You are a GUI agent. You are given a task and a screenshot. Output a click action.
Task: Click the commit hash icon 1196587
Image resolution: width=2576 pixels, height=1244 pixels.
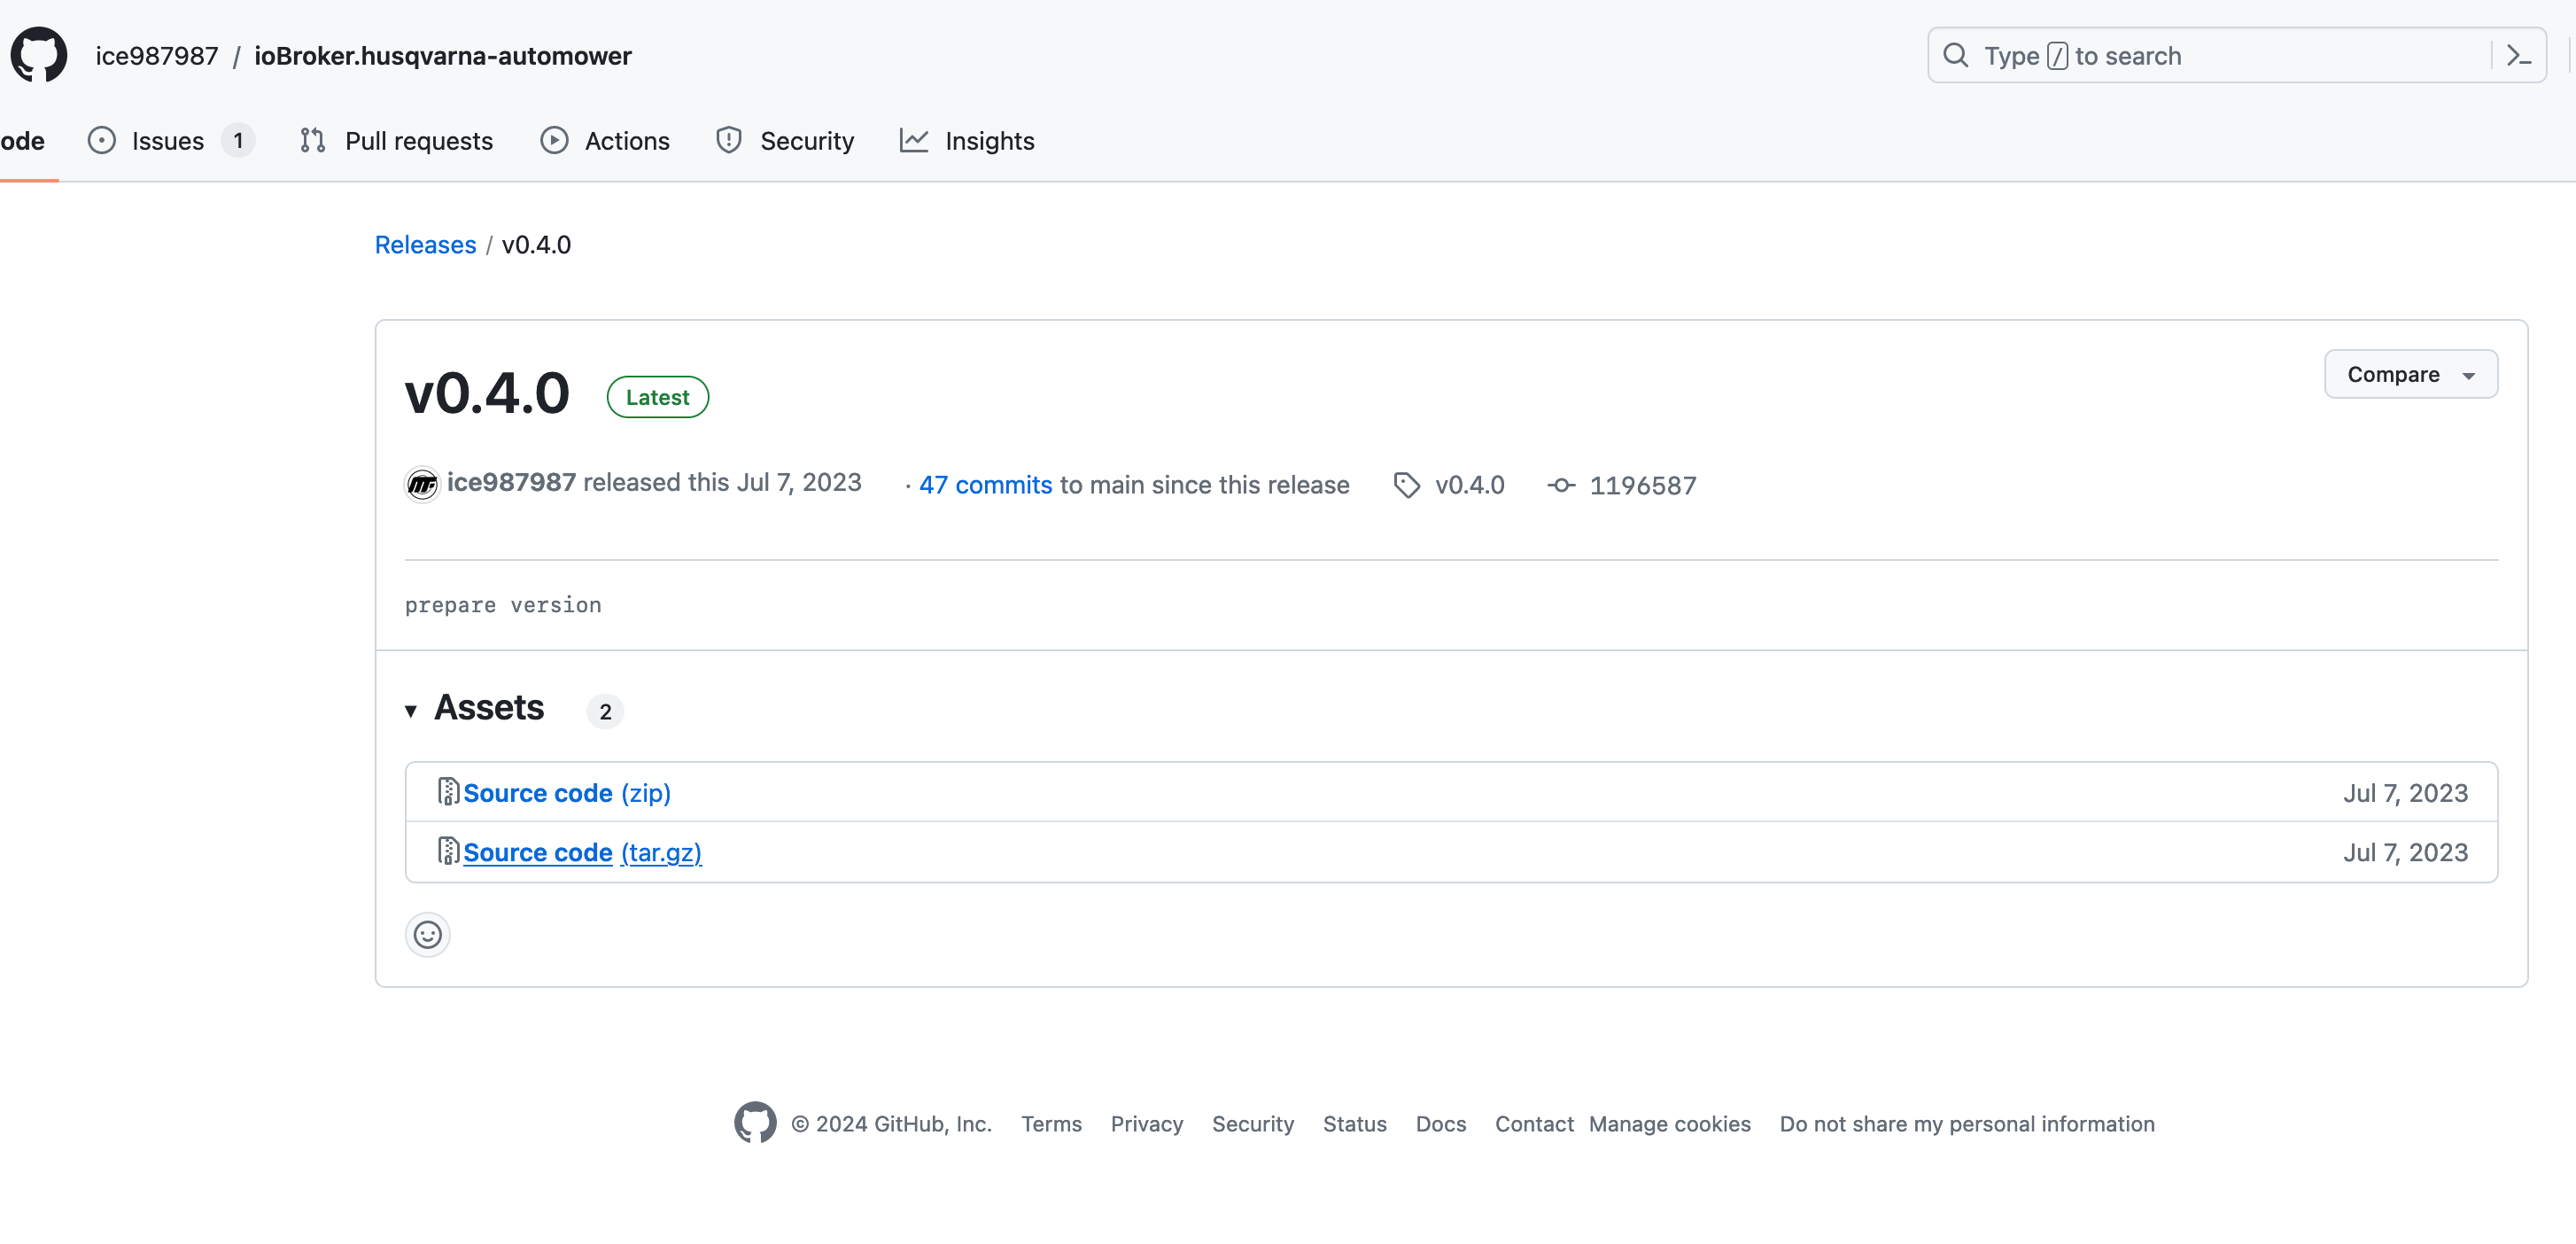coord(1561,486)
